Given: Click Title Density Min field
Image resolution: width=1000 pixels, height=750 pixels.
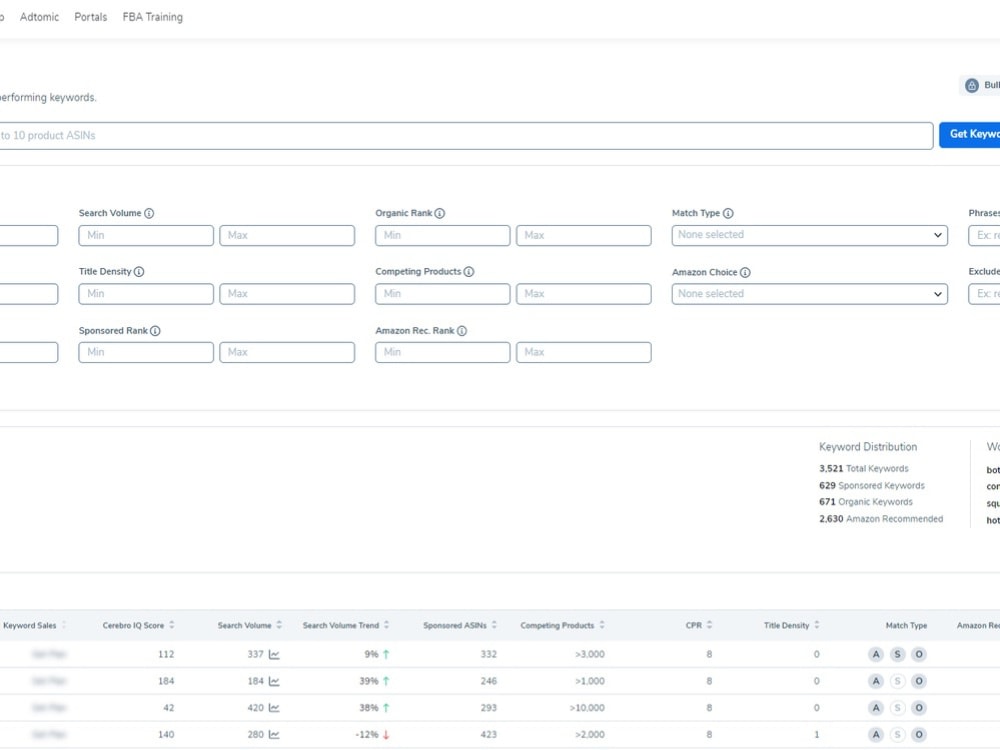Looking at the screenshot, I should tap(146, 294).
